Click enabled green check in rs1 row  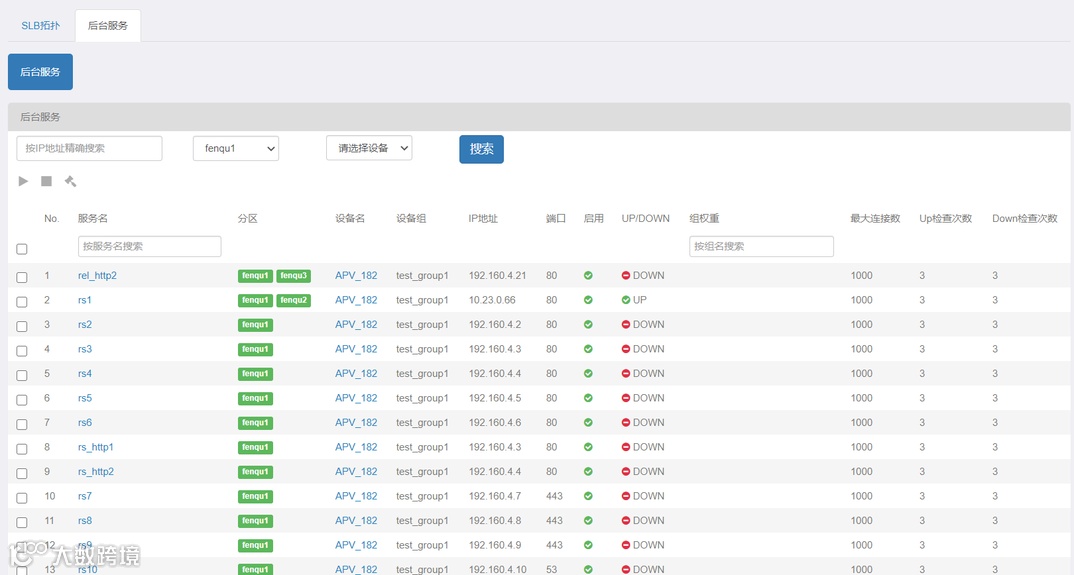pyautogui.click(x=588, y=300)
